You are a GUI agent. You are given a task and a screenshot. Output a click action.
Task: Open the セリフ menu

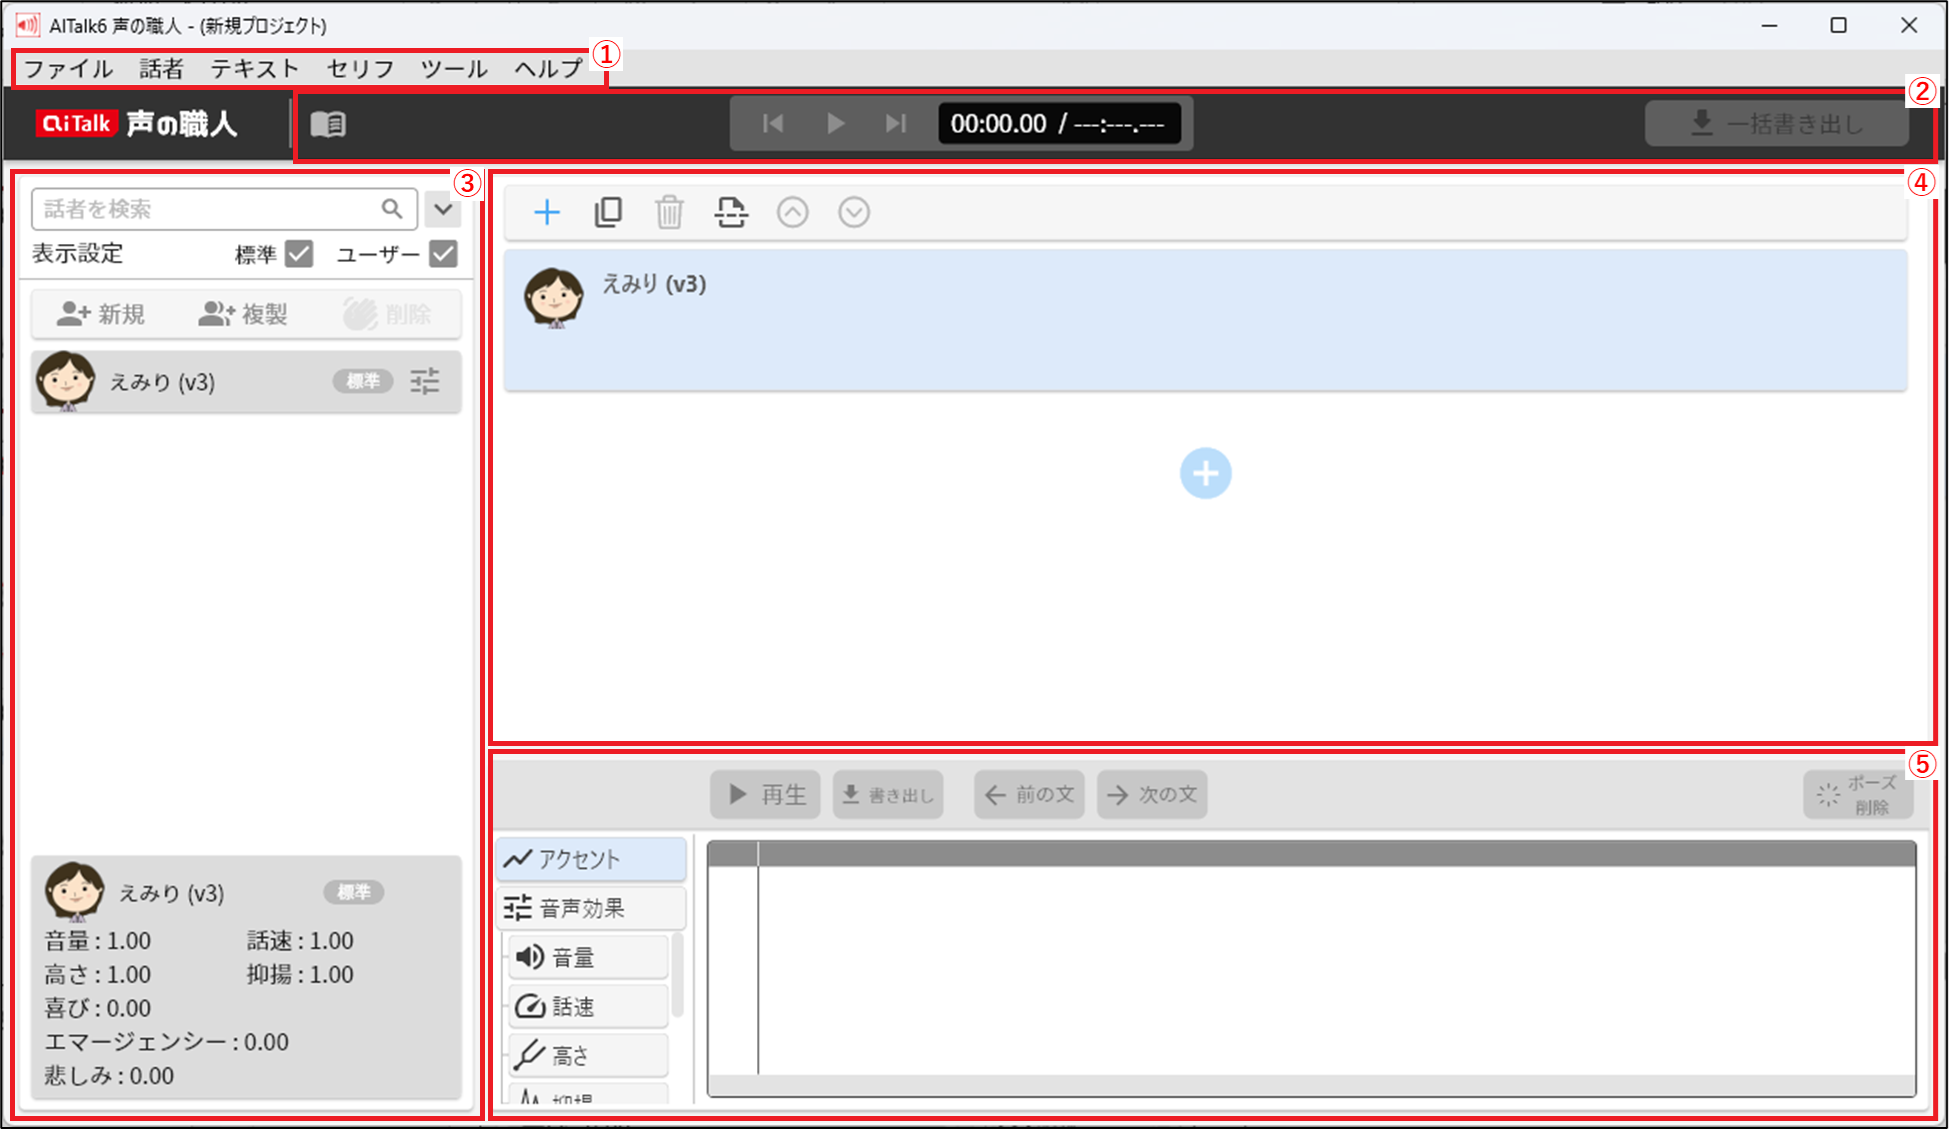point(360,69)
